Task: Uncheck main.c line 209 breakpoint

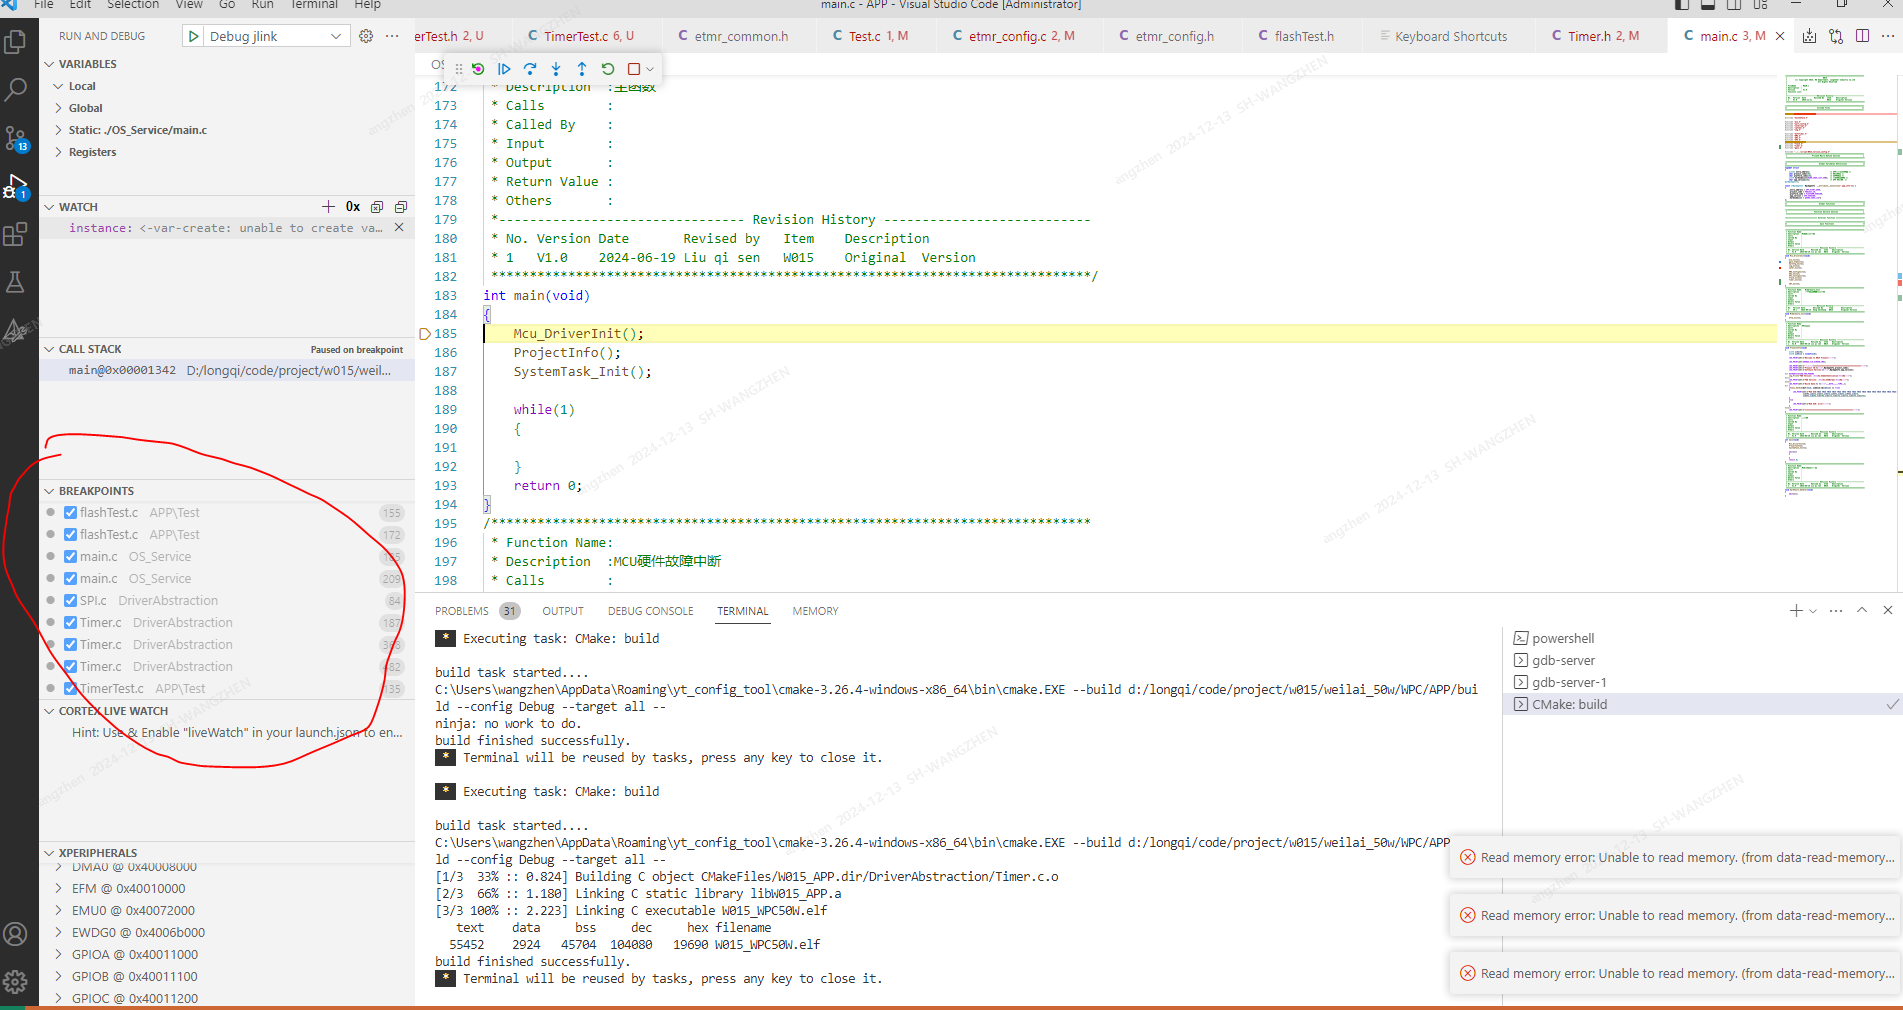Action: pos(70,578)
